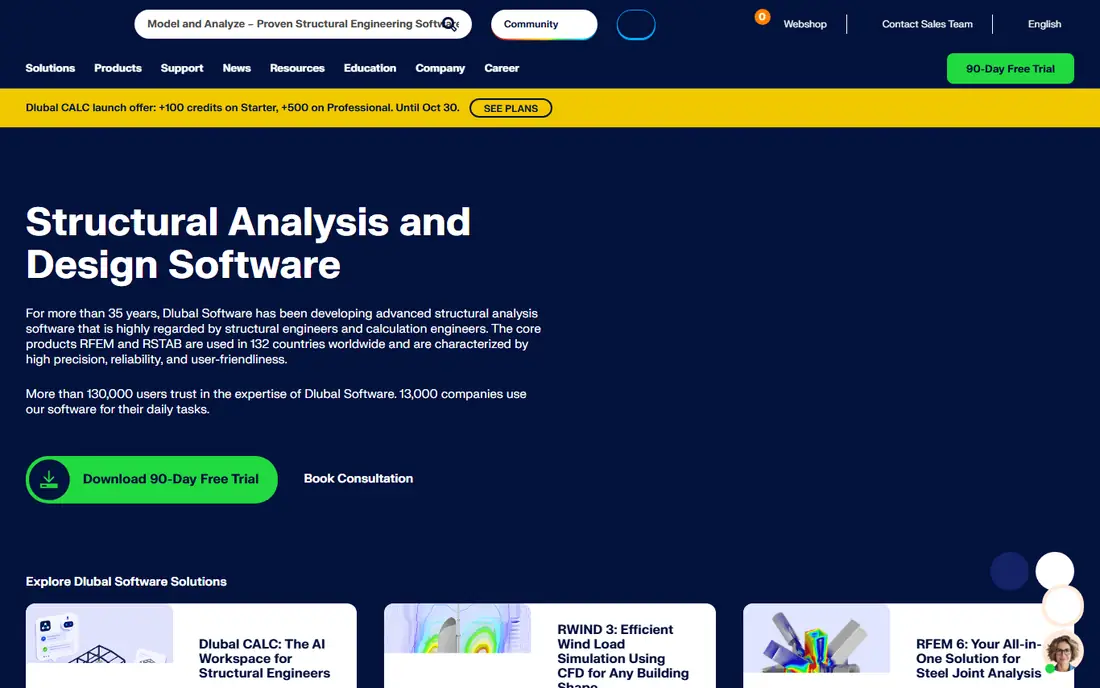This screenshot has height=688, width=1100.
Task: Click the 'More than 130,000 users' paragraph
Action: click(x=276, y=401)
